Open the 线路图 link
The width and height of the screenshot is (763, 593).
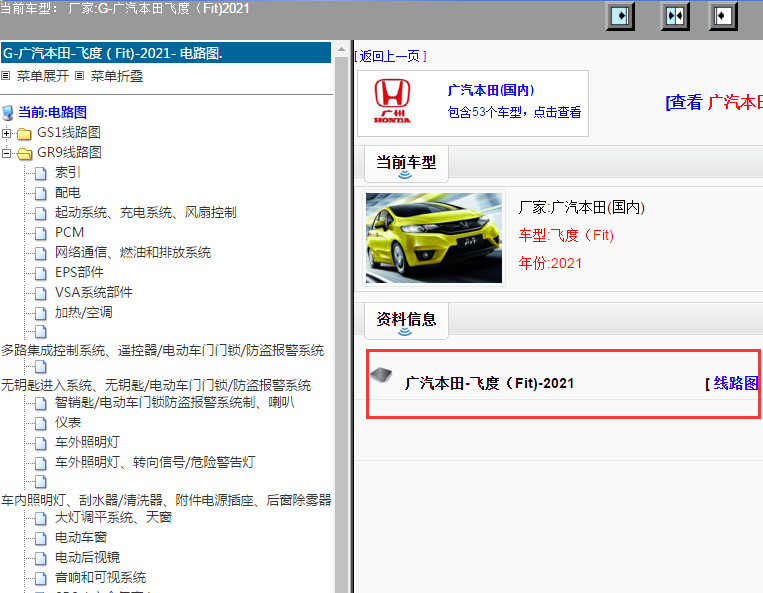[735, 383]
